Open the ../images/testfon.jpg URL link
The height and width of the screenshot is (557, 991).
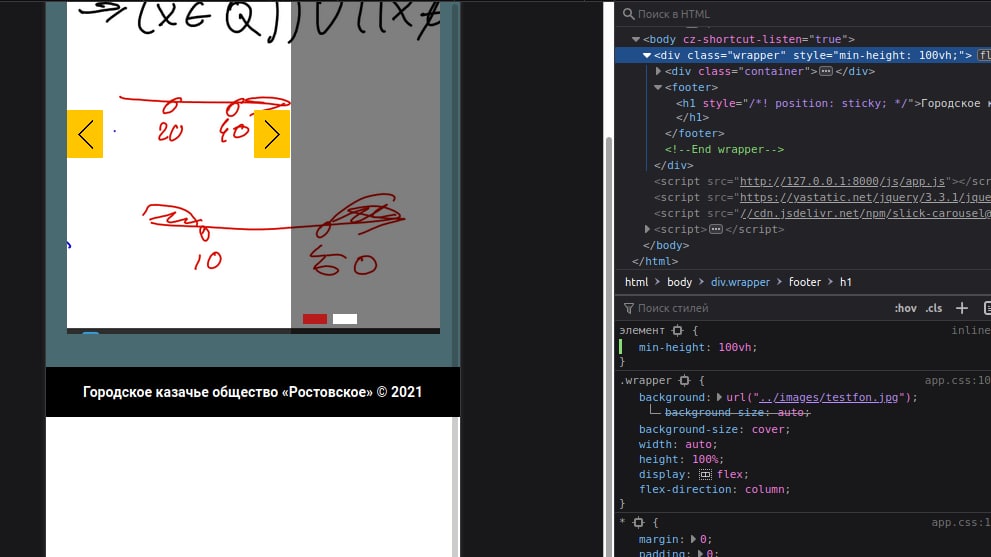[827, 398]
